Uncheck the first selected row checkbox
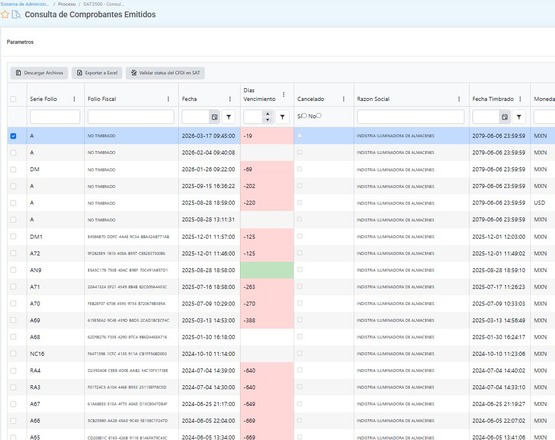This screenshot has width=555, height=440. [x=13, y=136]
